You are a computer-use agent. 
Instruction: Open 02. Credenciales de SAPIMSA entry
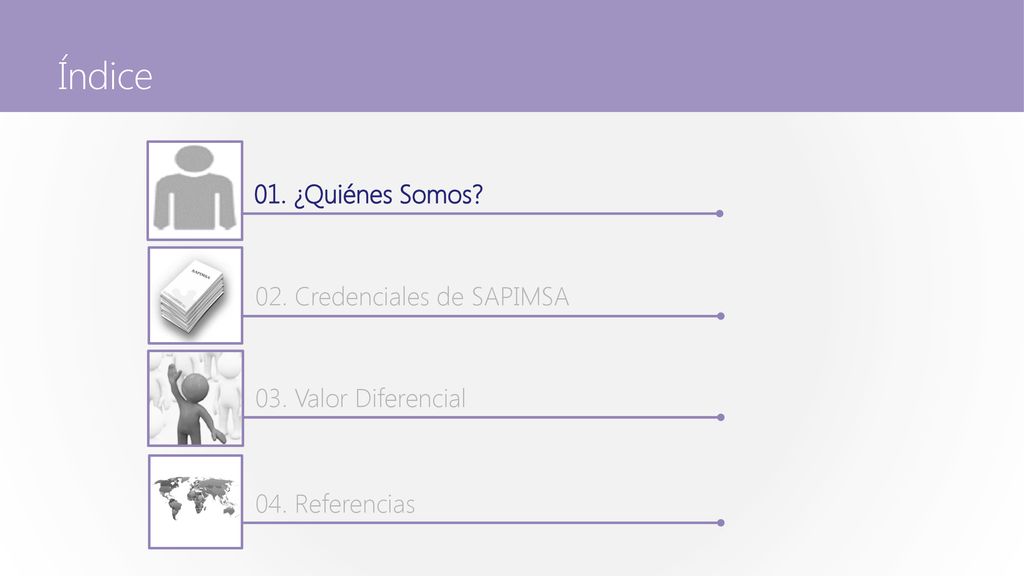tap(411, 297)
